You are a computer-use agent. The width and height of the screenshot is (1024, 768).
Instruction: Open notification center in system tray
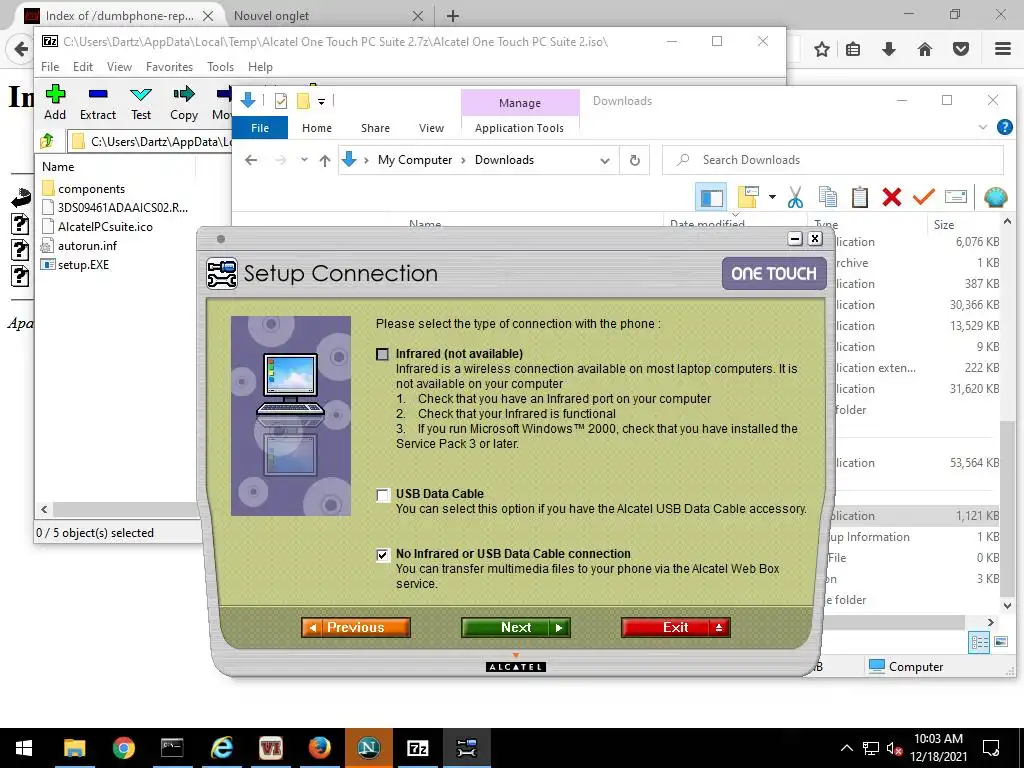tap(991, 748)
